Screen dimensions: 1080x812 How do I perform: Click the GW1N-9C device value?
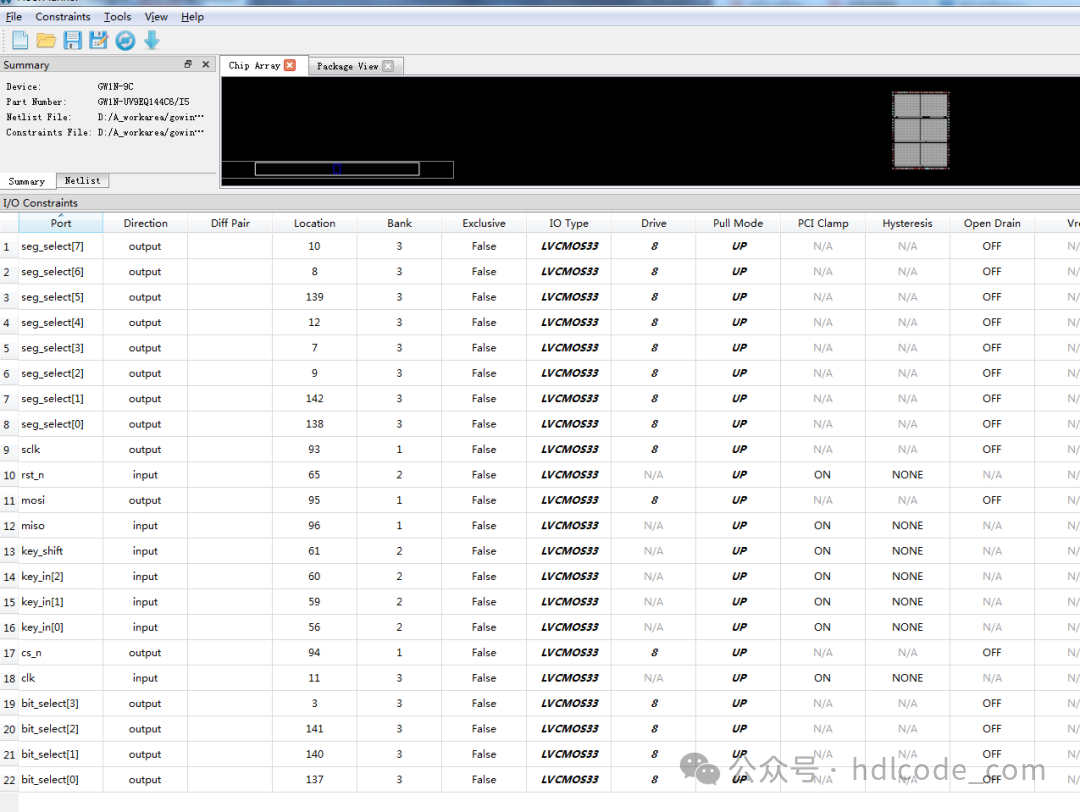(116, 87)
